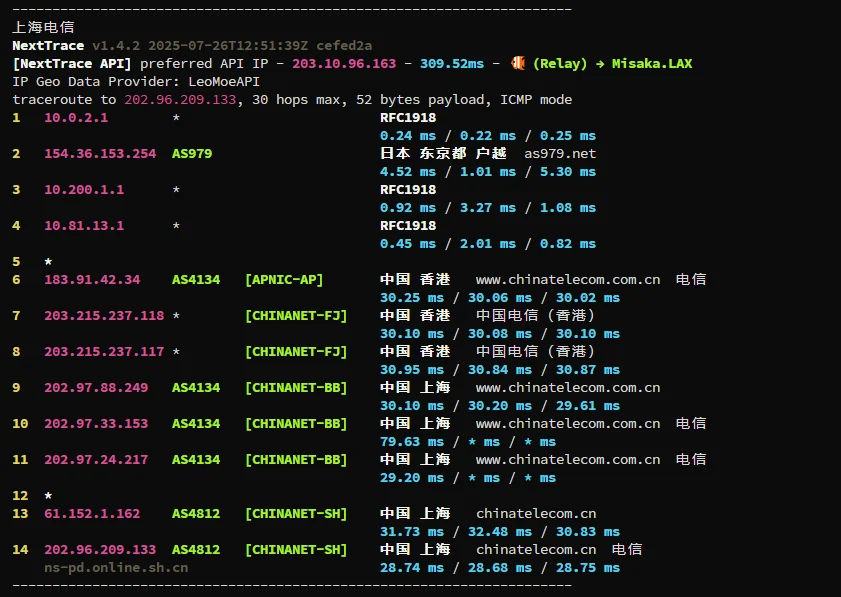Screen dimensions: 841x597
Task: Click hop 4 IP 10.81.13.1
Action: tap(84, 225)
